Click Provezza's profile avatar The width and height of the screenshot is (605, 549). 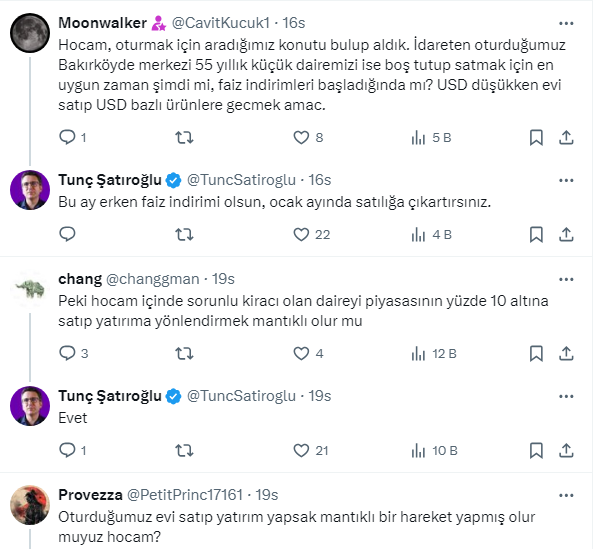(30, 505)
